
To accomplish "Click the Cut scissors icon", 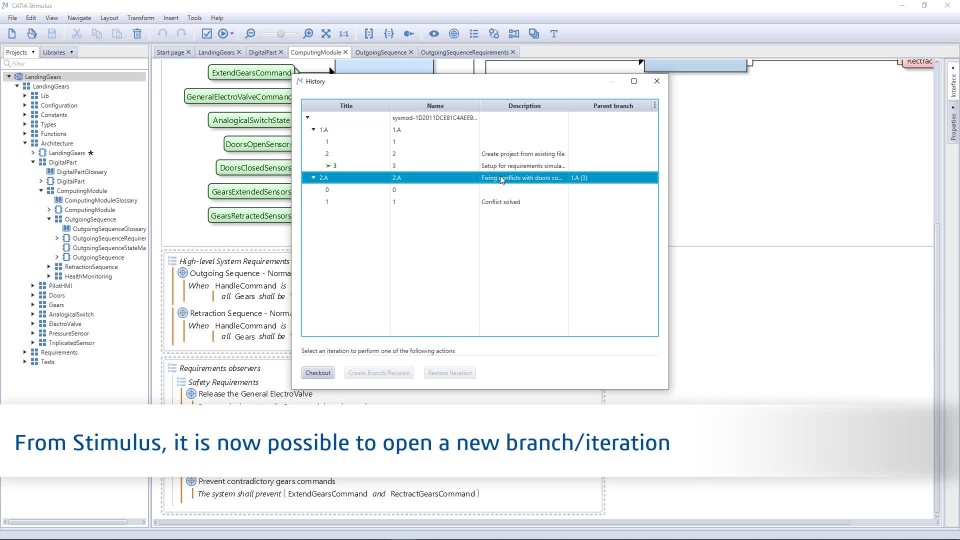I will (x=77, y=34).
